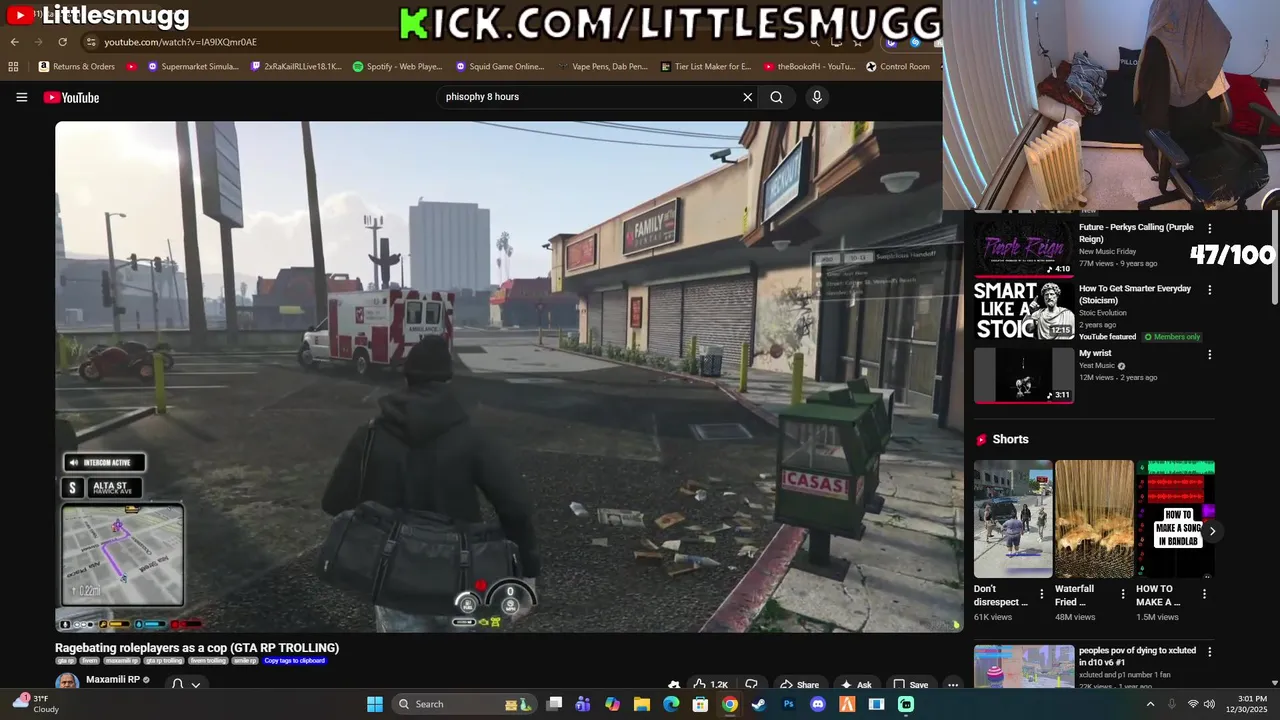This screenshot has width=1280, height=720.
Task: Open Future - Perkys Calling video thumbnail
Action: pyautogui.click(x=1023, y=247)
